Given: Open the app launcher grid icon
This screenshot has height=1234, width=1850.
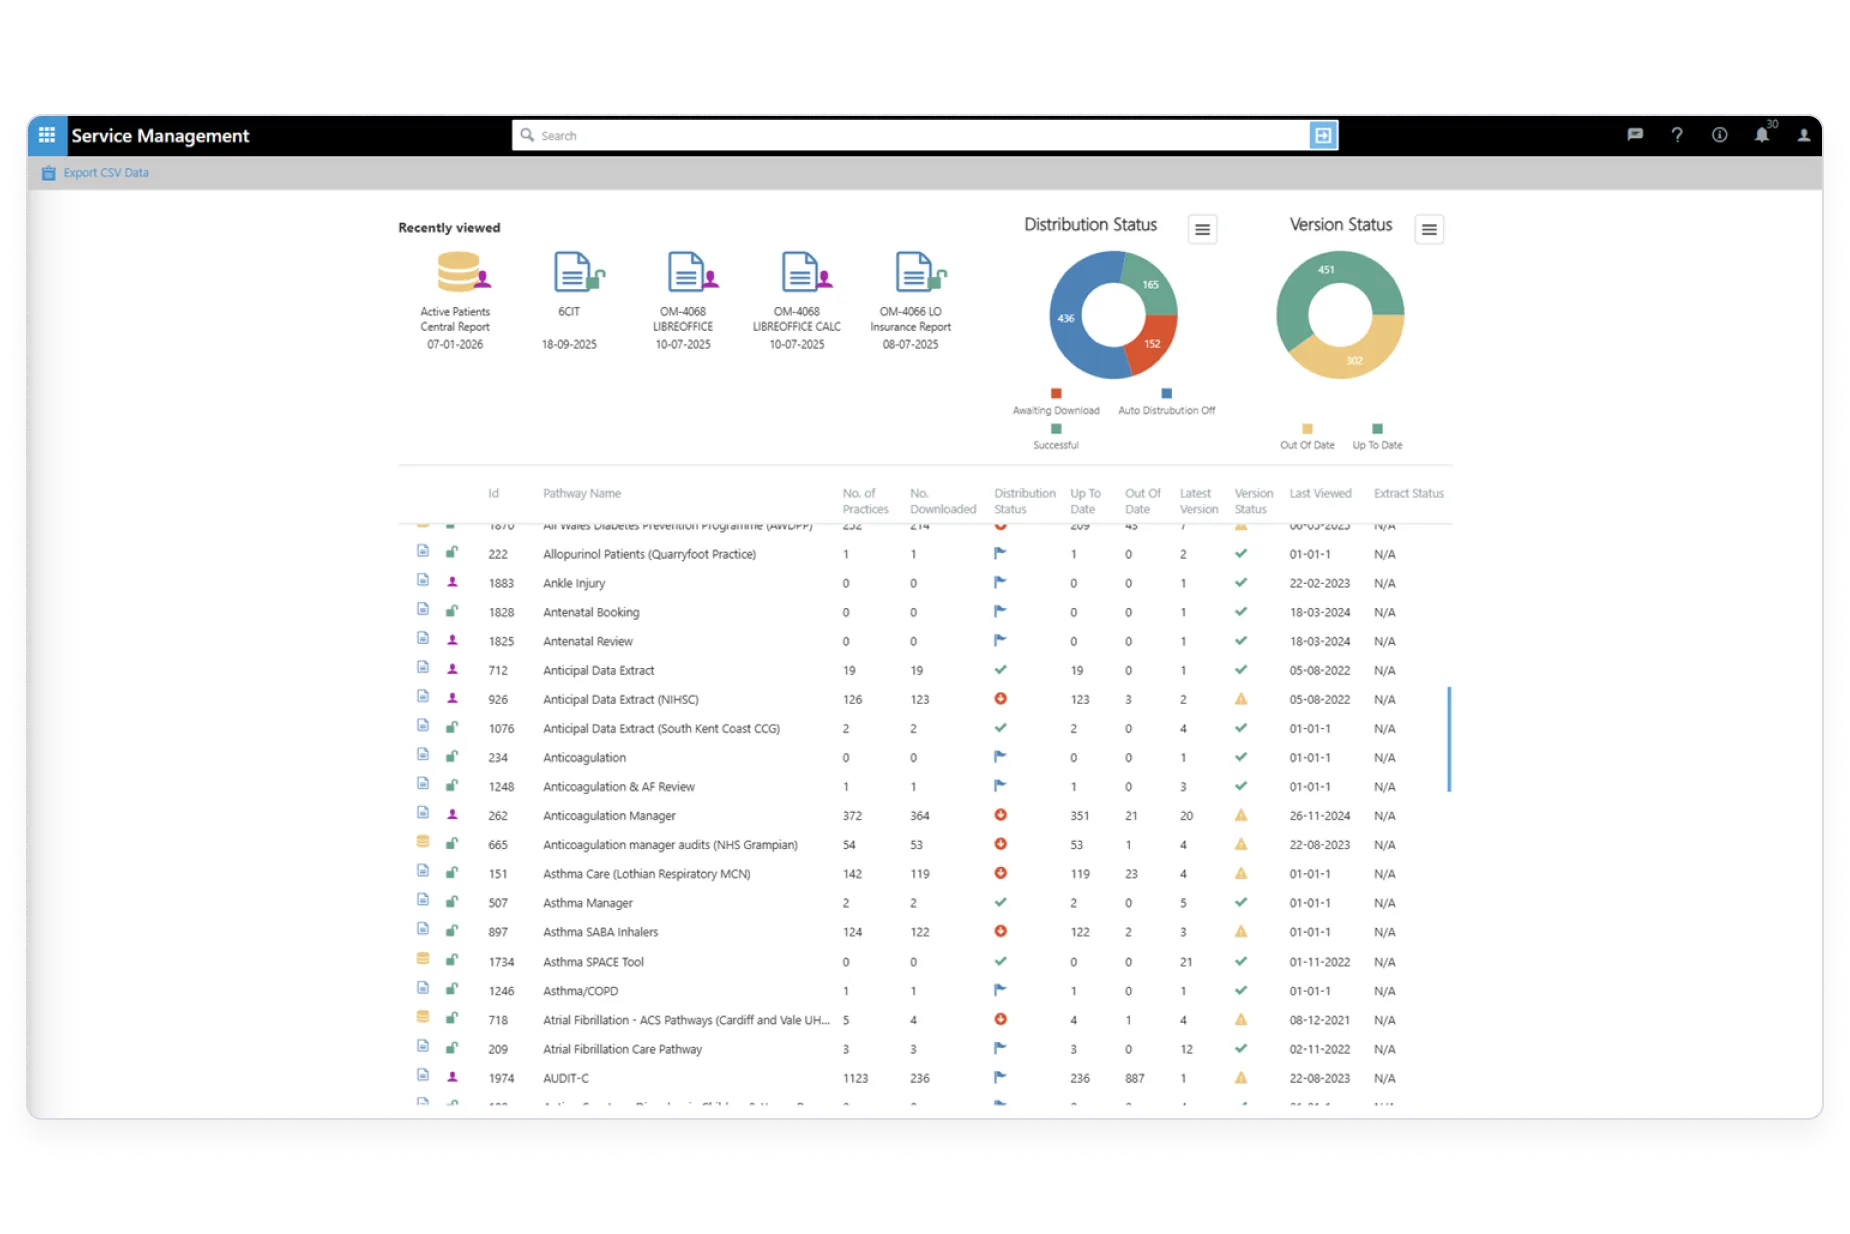Looking at the screenshot, I should (47, 135).
